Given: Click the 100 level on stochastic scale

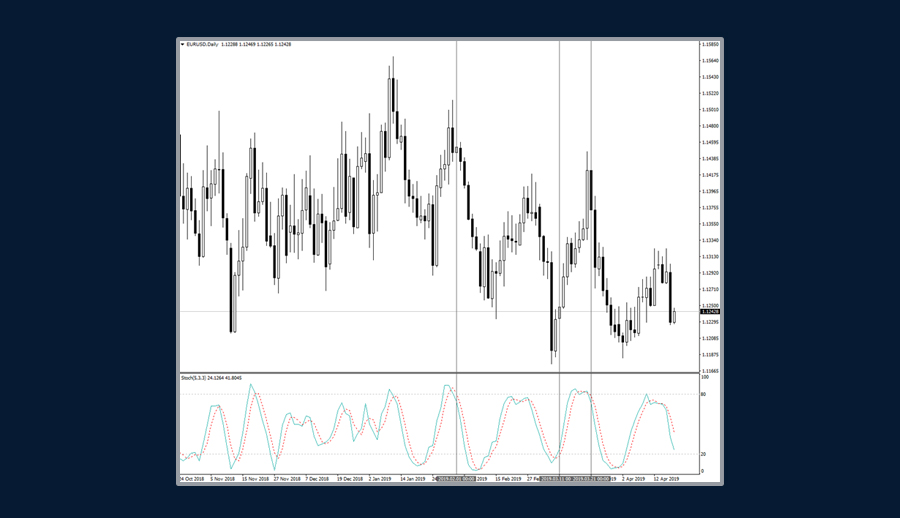Looking at the screenshot, I should click(x=706, y=378).
